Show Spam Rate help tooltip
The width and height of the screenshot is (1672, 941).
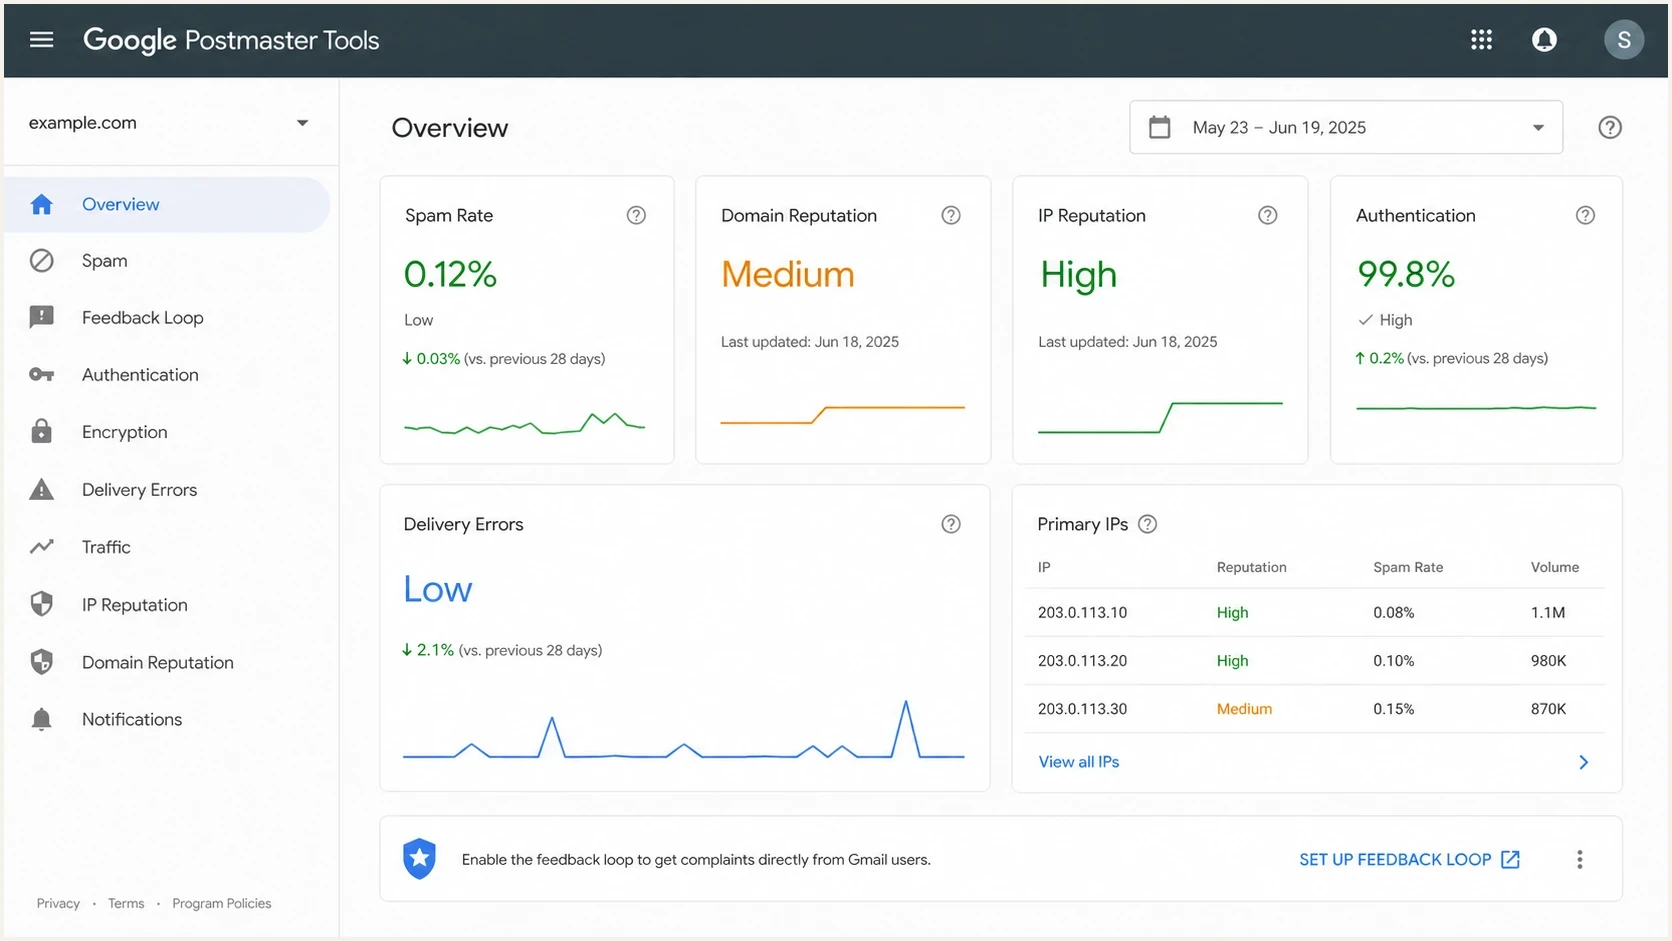click(x=636, y=215)
